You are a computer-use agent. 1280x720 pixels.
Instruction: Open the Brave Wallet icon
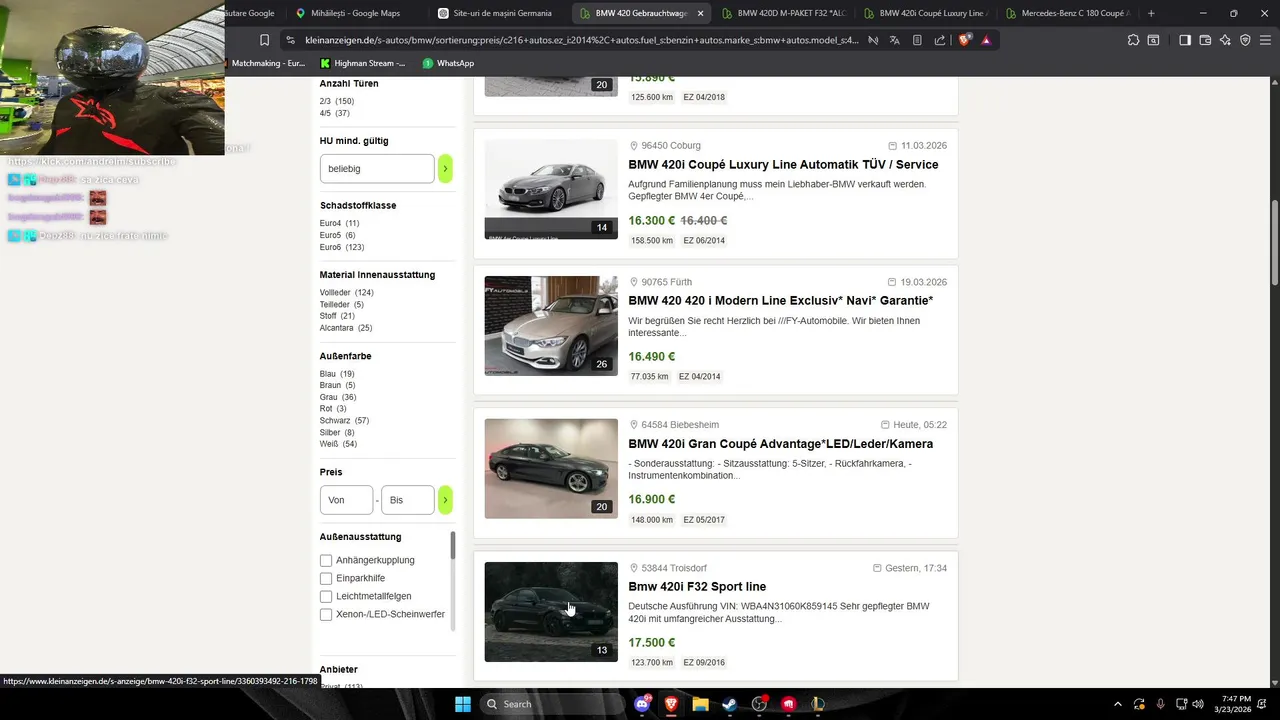click(1205, 40)
